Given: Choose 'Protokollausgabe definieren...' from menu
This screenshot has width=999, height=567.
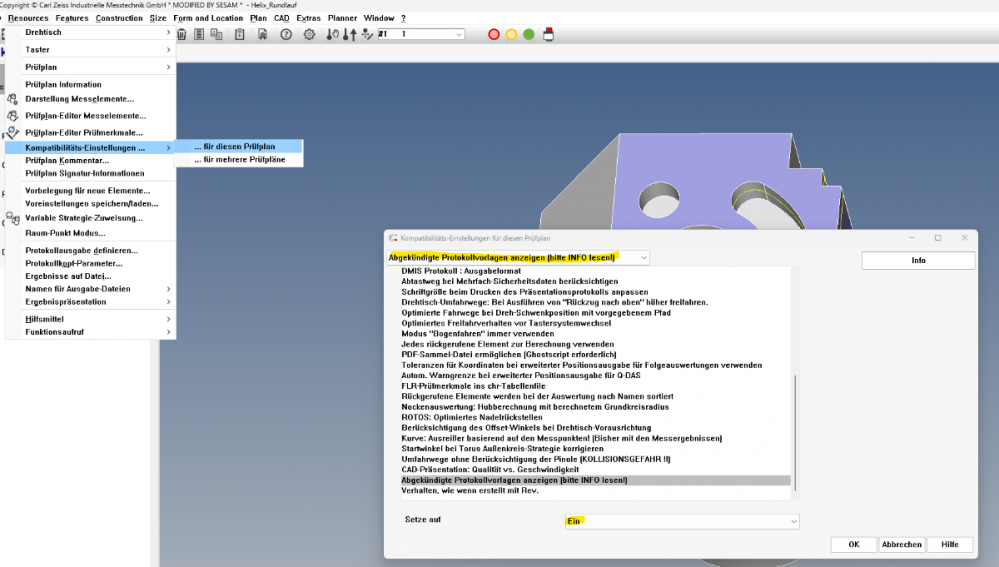Looking at the screenshot, I should pyautogui.click(x=81, y=250).
